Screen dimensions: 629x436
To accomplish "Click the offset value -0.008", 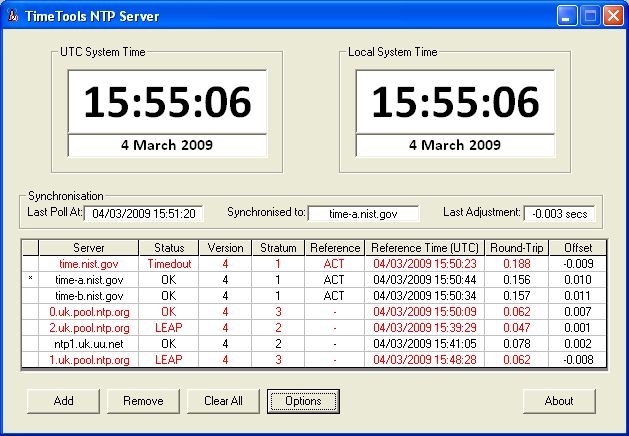I will pyautogui.click(x=578, y=359).
